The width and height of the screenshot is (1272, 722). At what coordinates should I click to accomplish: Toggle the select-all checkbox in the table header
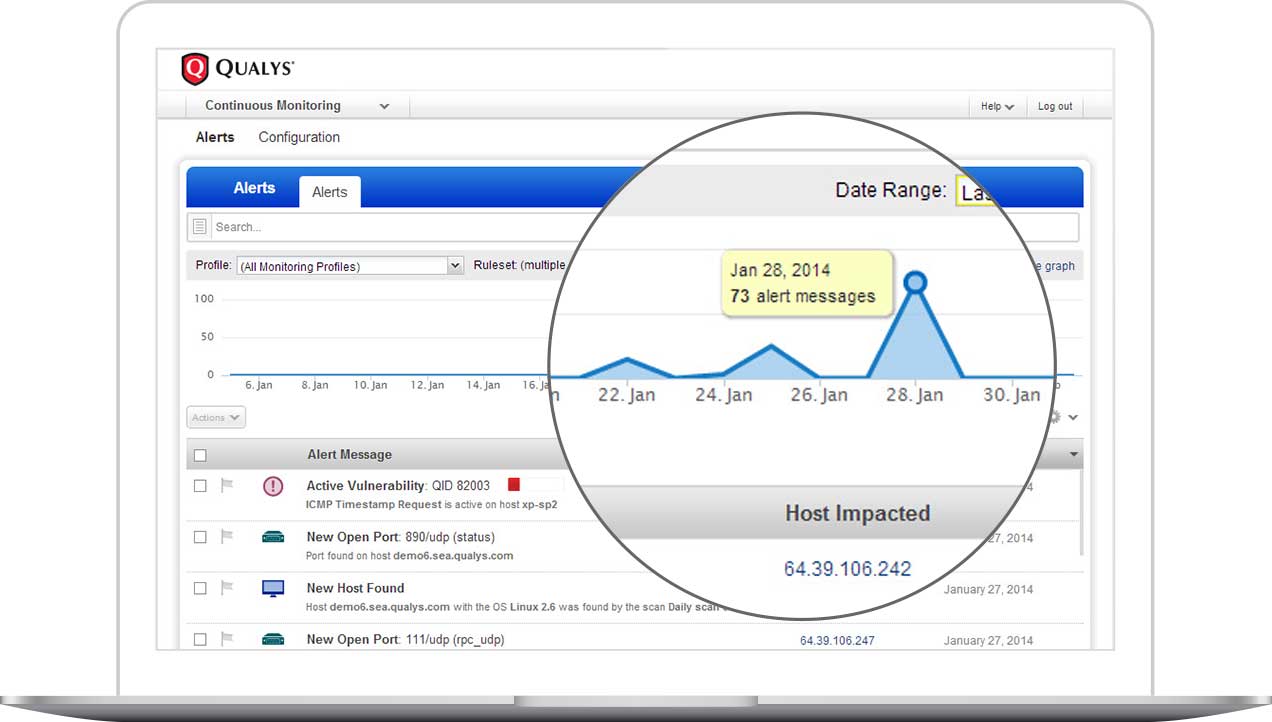click(x=199, y=454)
